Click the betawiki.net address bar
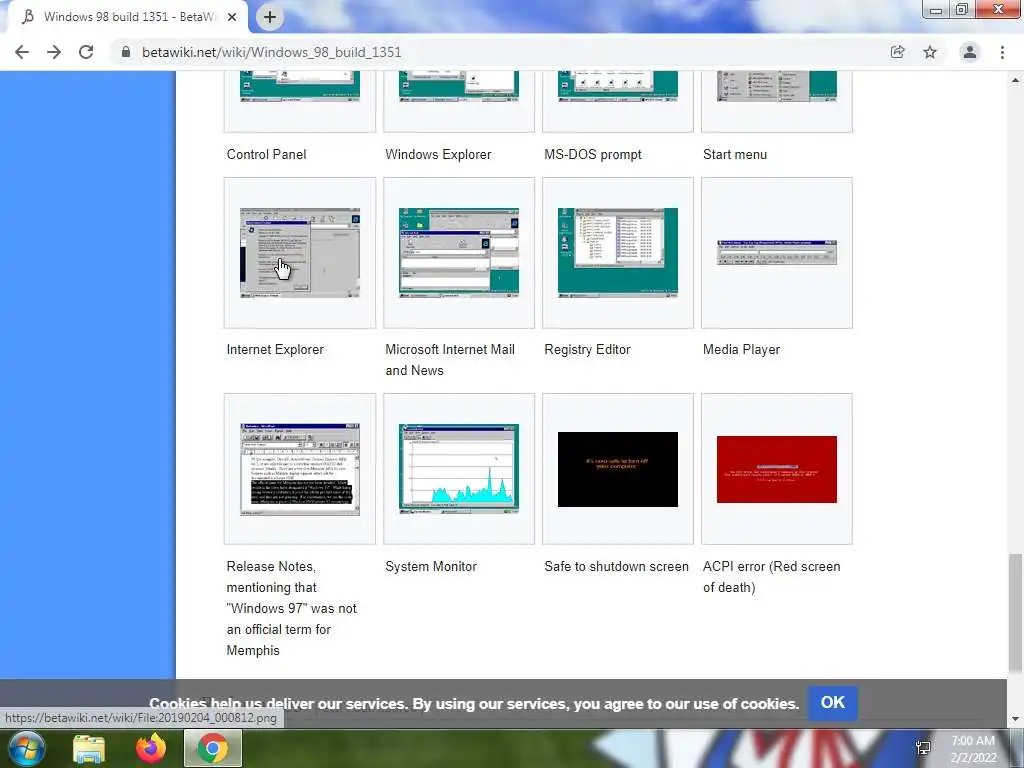1024x768 pixels. [x=496, y=52]
